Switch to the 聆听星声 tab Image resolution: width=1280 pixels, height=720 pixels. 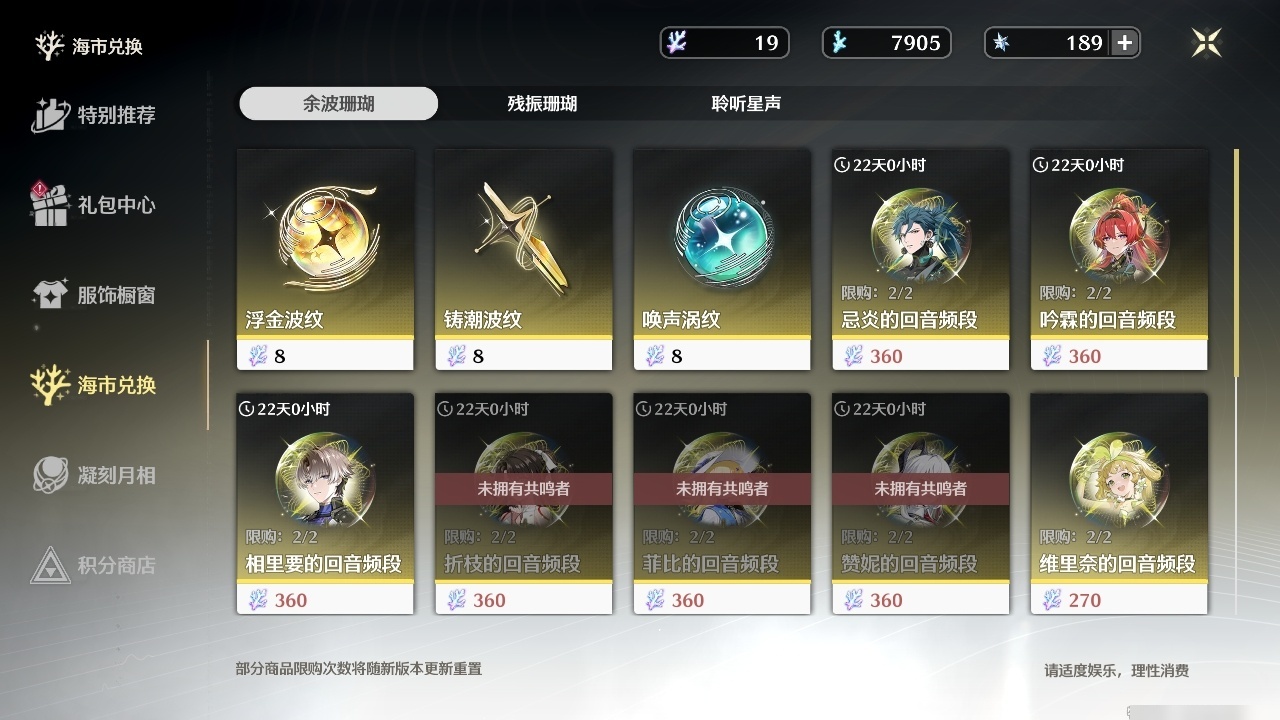746,104
